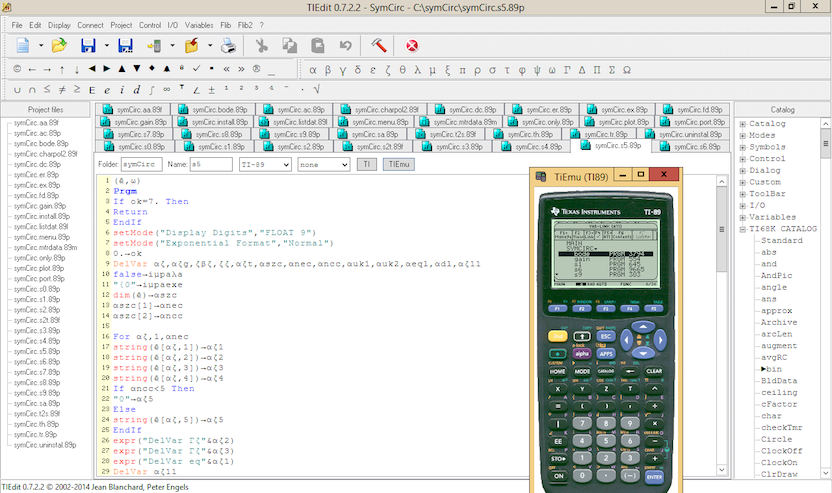Open the project folder icon

point(192,46)
